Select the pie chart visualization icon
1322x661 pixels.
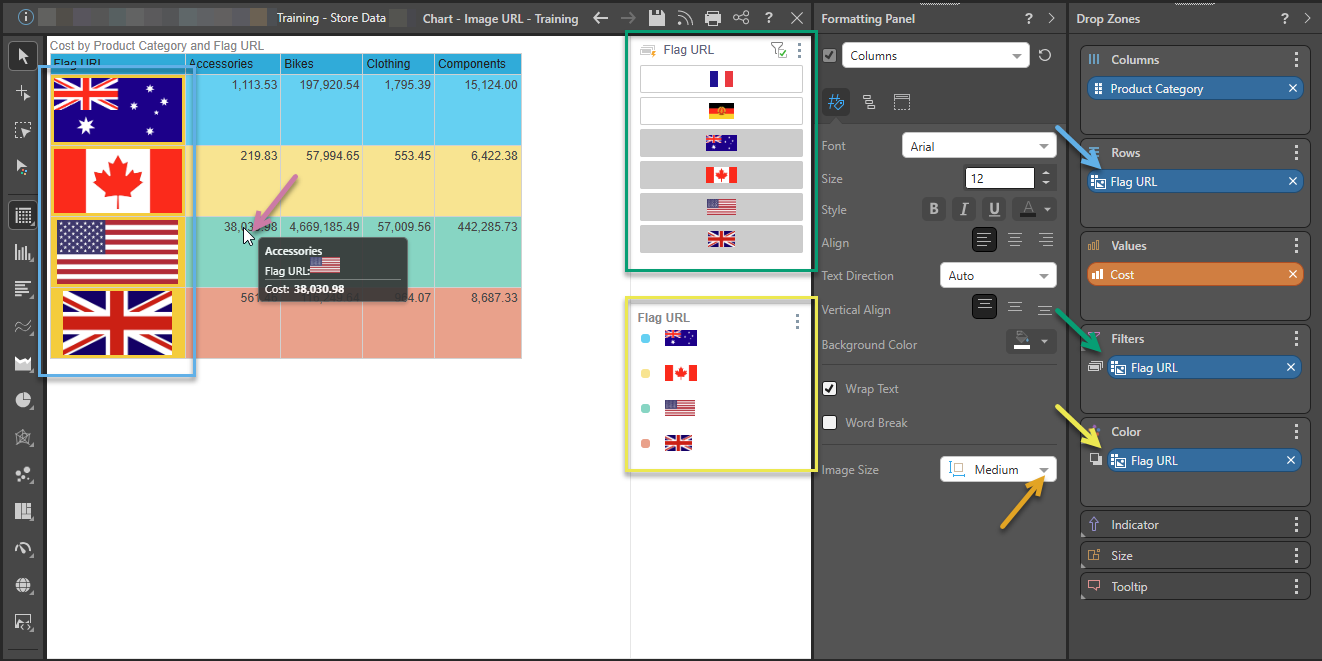[x=23, y=400]
